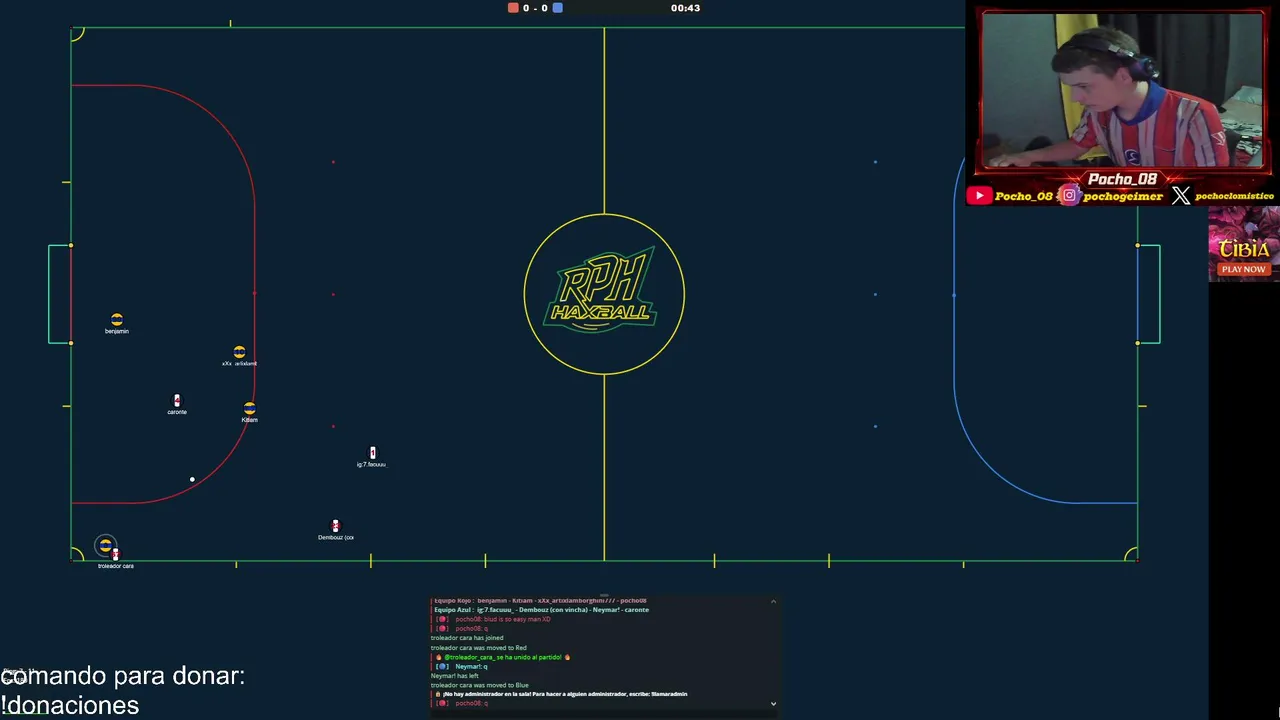Click the blue team score color square
This screenshot has height=720, width=1280.
coord(557,8)
